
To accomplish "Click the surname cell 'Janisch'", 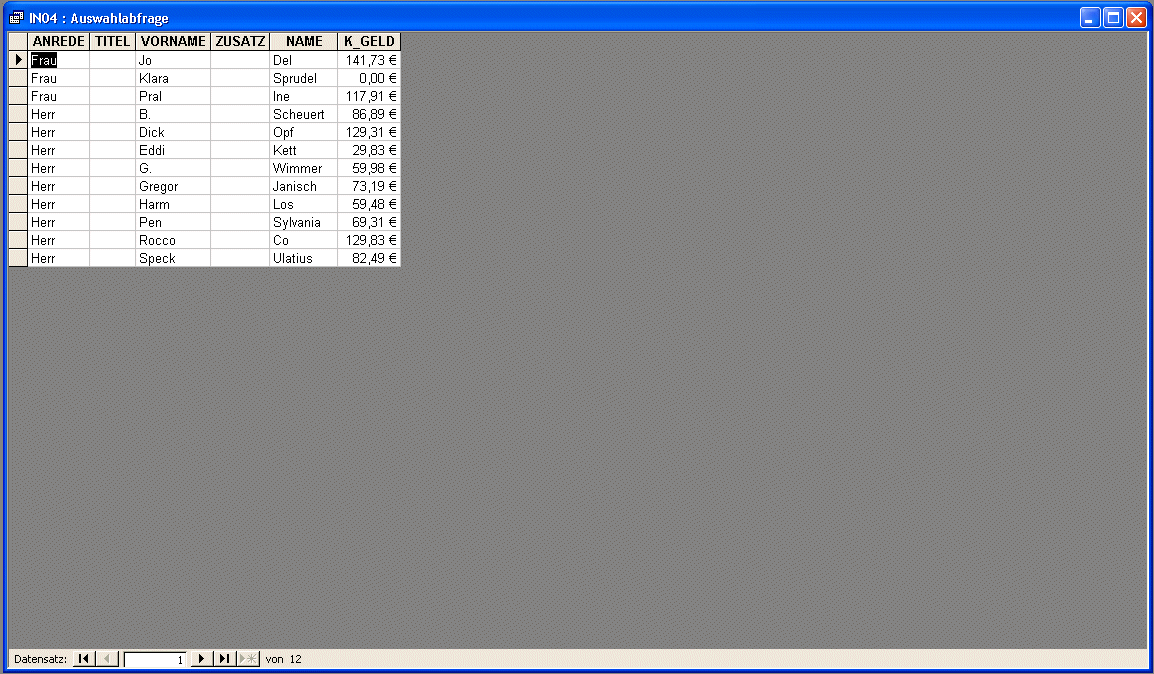I will click(303, 186).
